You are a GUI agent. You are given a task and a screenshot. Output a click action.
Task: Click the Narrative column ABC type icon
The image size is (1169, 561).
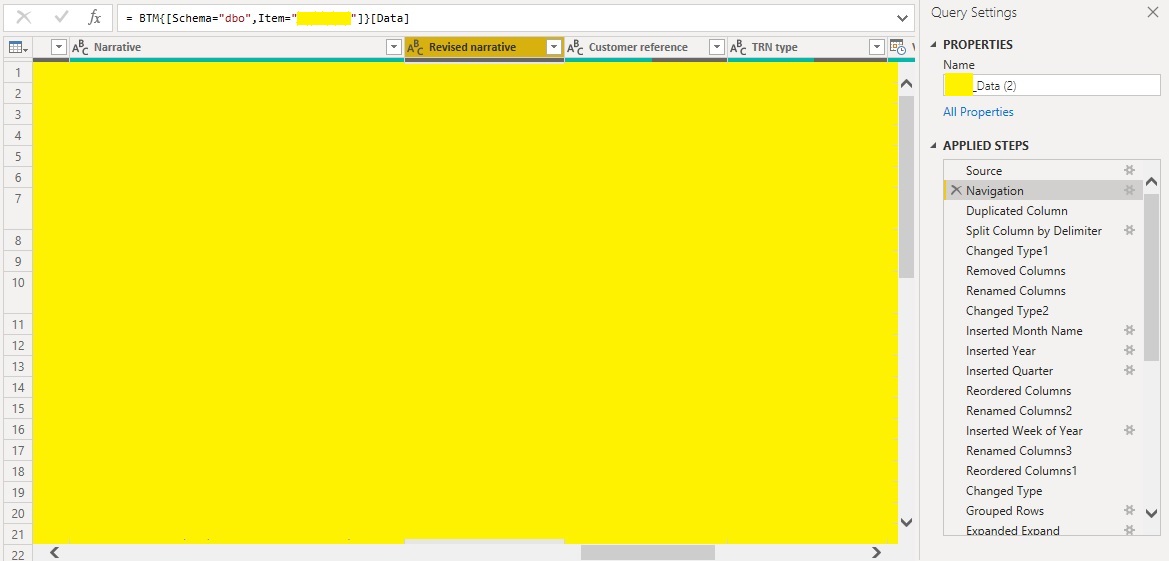pyautogui.click(x=80, y=48)
